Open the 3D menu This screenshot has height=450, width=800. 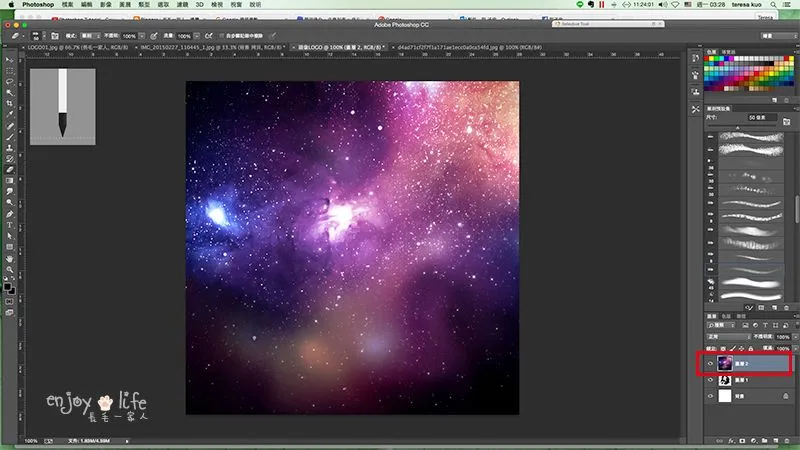coord(199,5)
